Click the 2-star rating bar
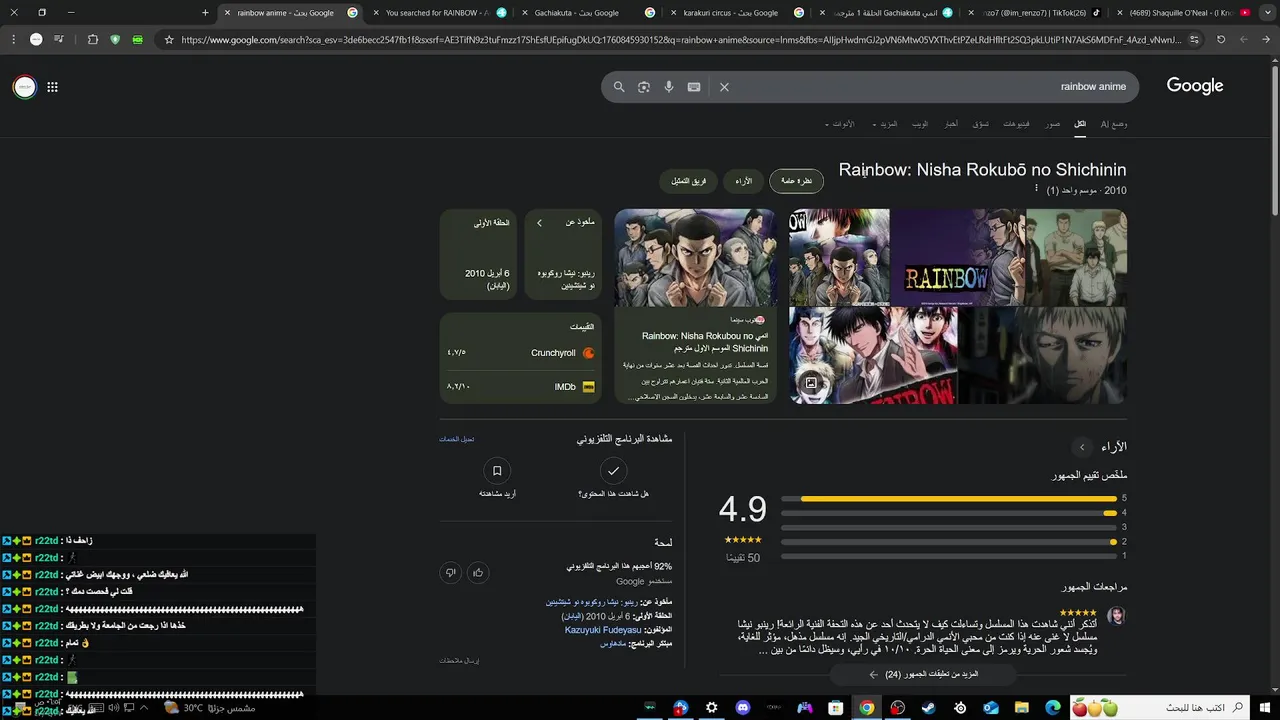This screenshot has height=720, width=1280. pos(948,542)
